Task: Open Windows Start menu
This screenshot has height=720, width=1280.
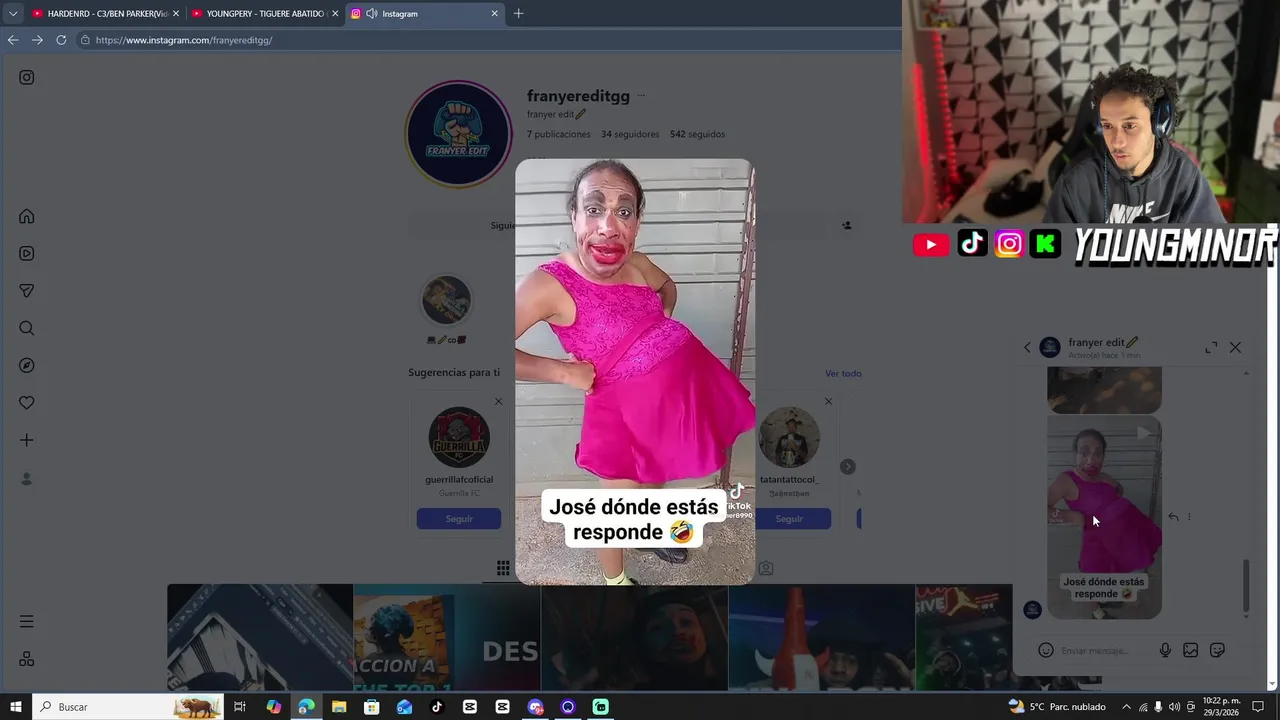Action: (x=15, y=707)
